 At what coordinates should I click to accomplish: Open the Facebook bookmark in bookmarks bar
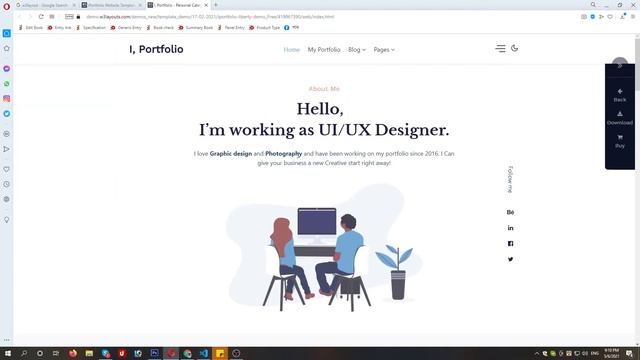point(291,28)
